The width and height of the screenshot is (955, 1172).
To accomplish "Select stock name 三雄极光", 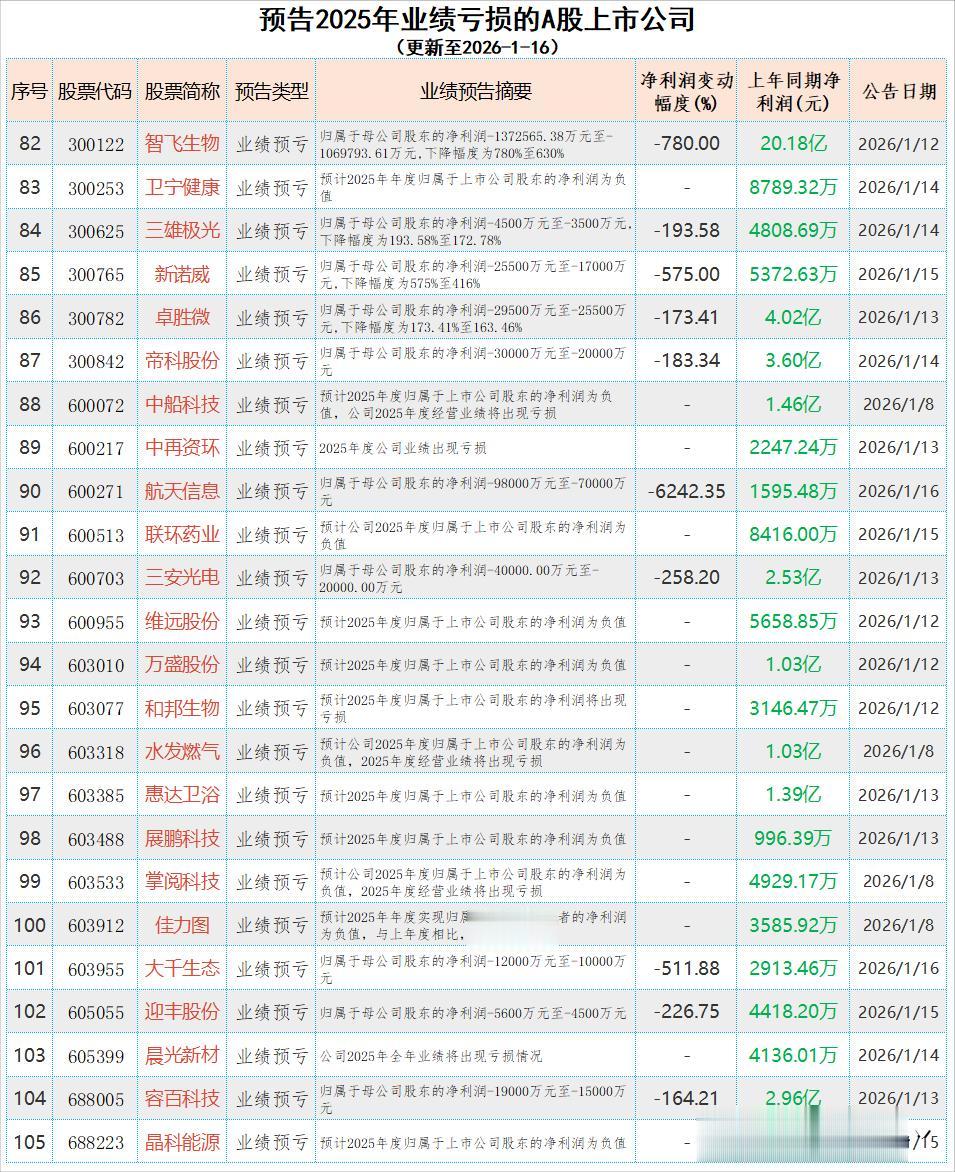I will point(182,230).
